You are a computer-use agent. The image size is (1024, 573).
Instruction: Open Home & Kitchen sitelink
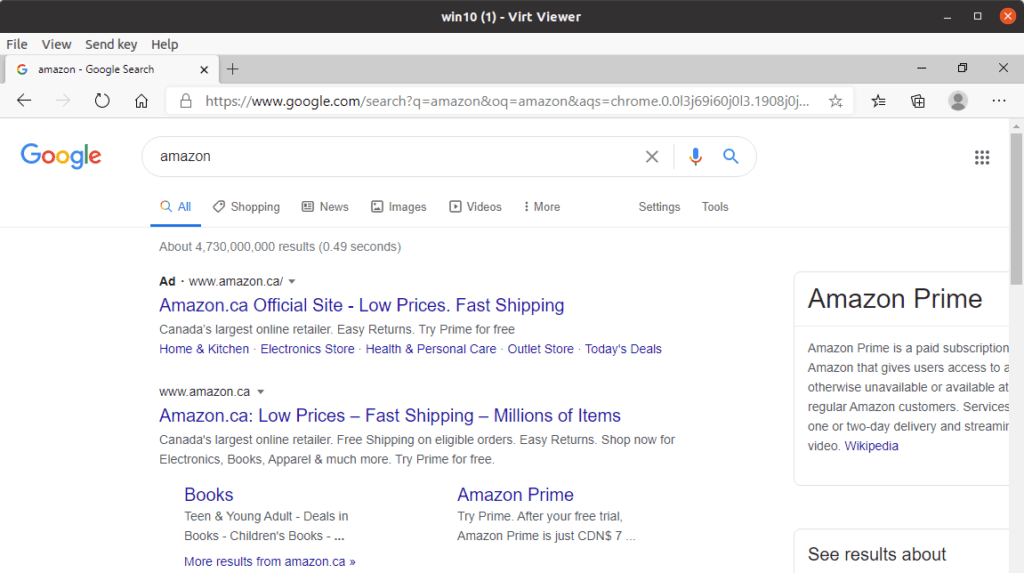(204, 349)
